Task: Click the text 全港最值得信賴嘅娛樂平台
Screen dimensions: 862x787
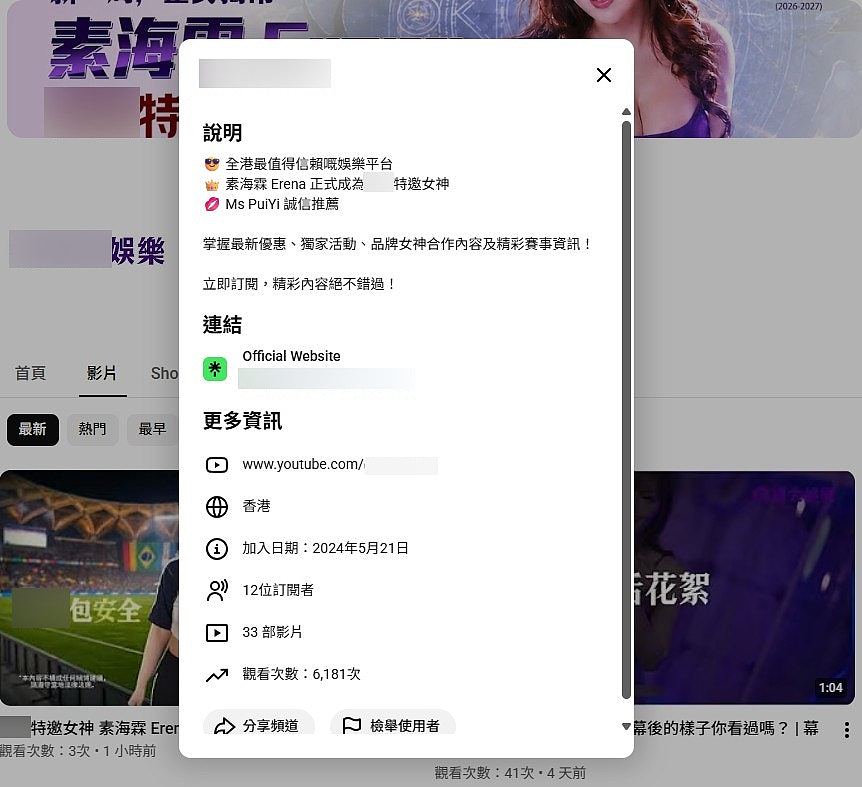Action: click(x=309, y=164)
